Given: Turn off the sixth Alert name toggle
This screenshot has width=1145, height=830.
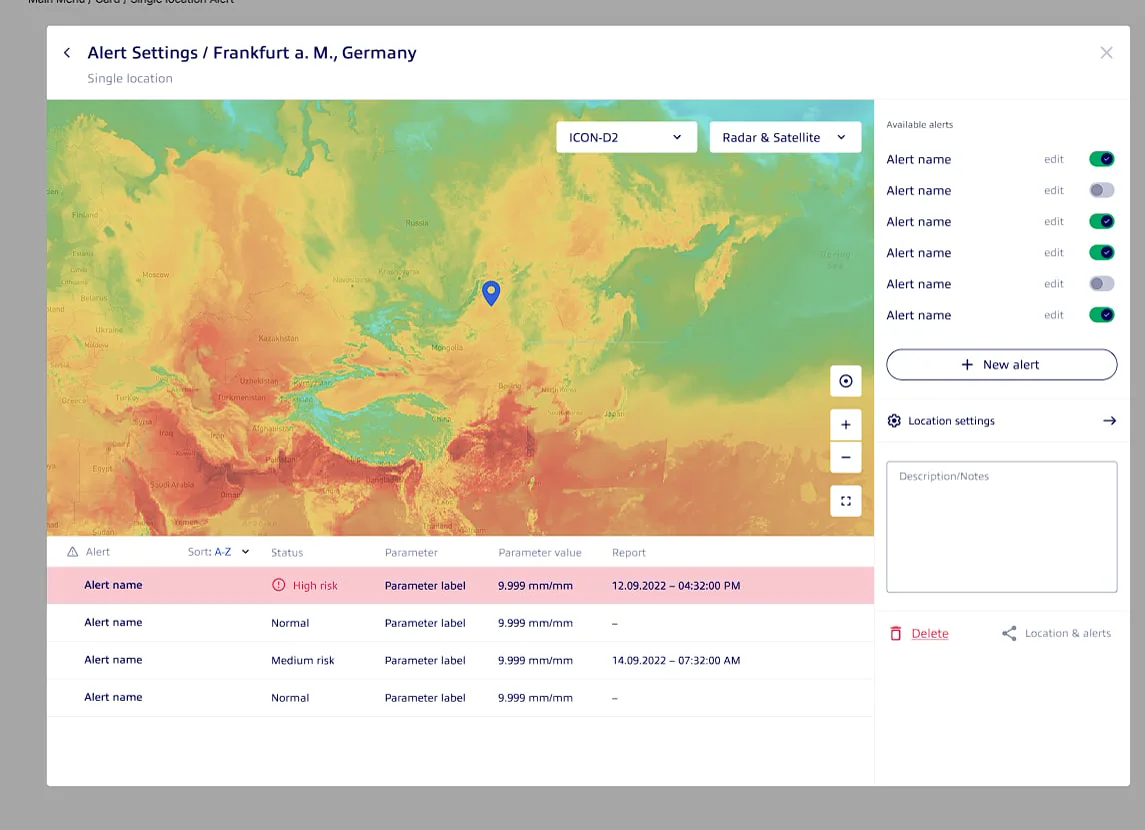Looking at the screenshot, I should coord(1101,315).
